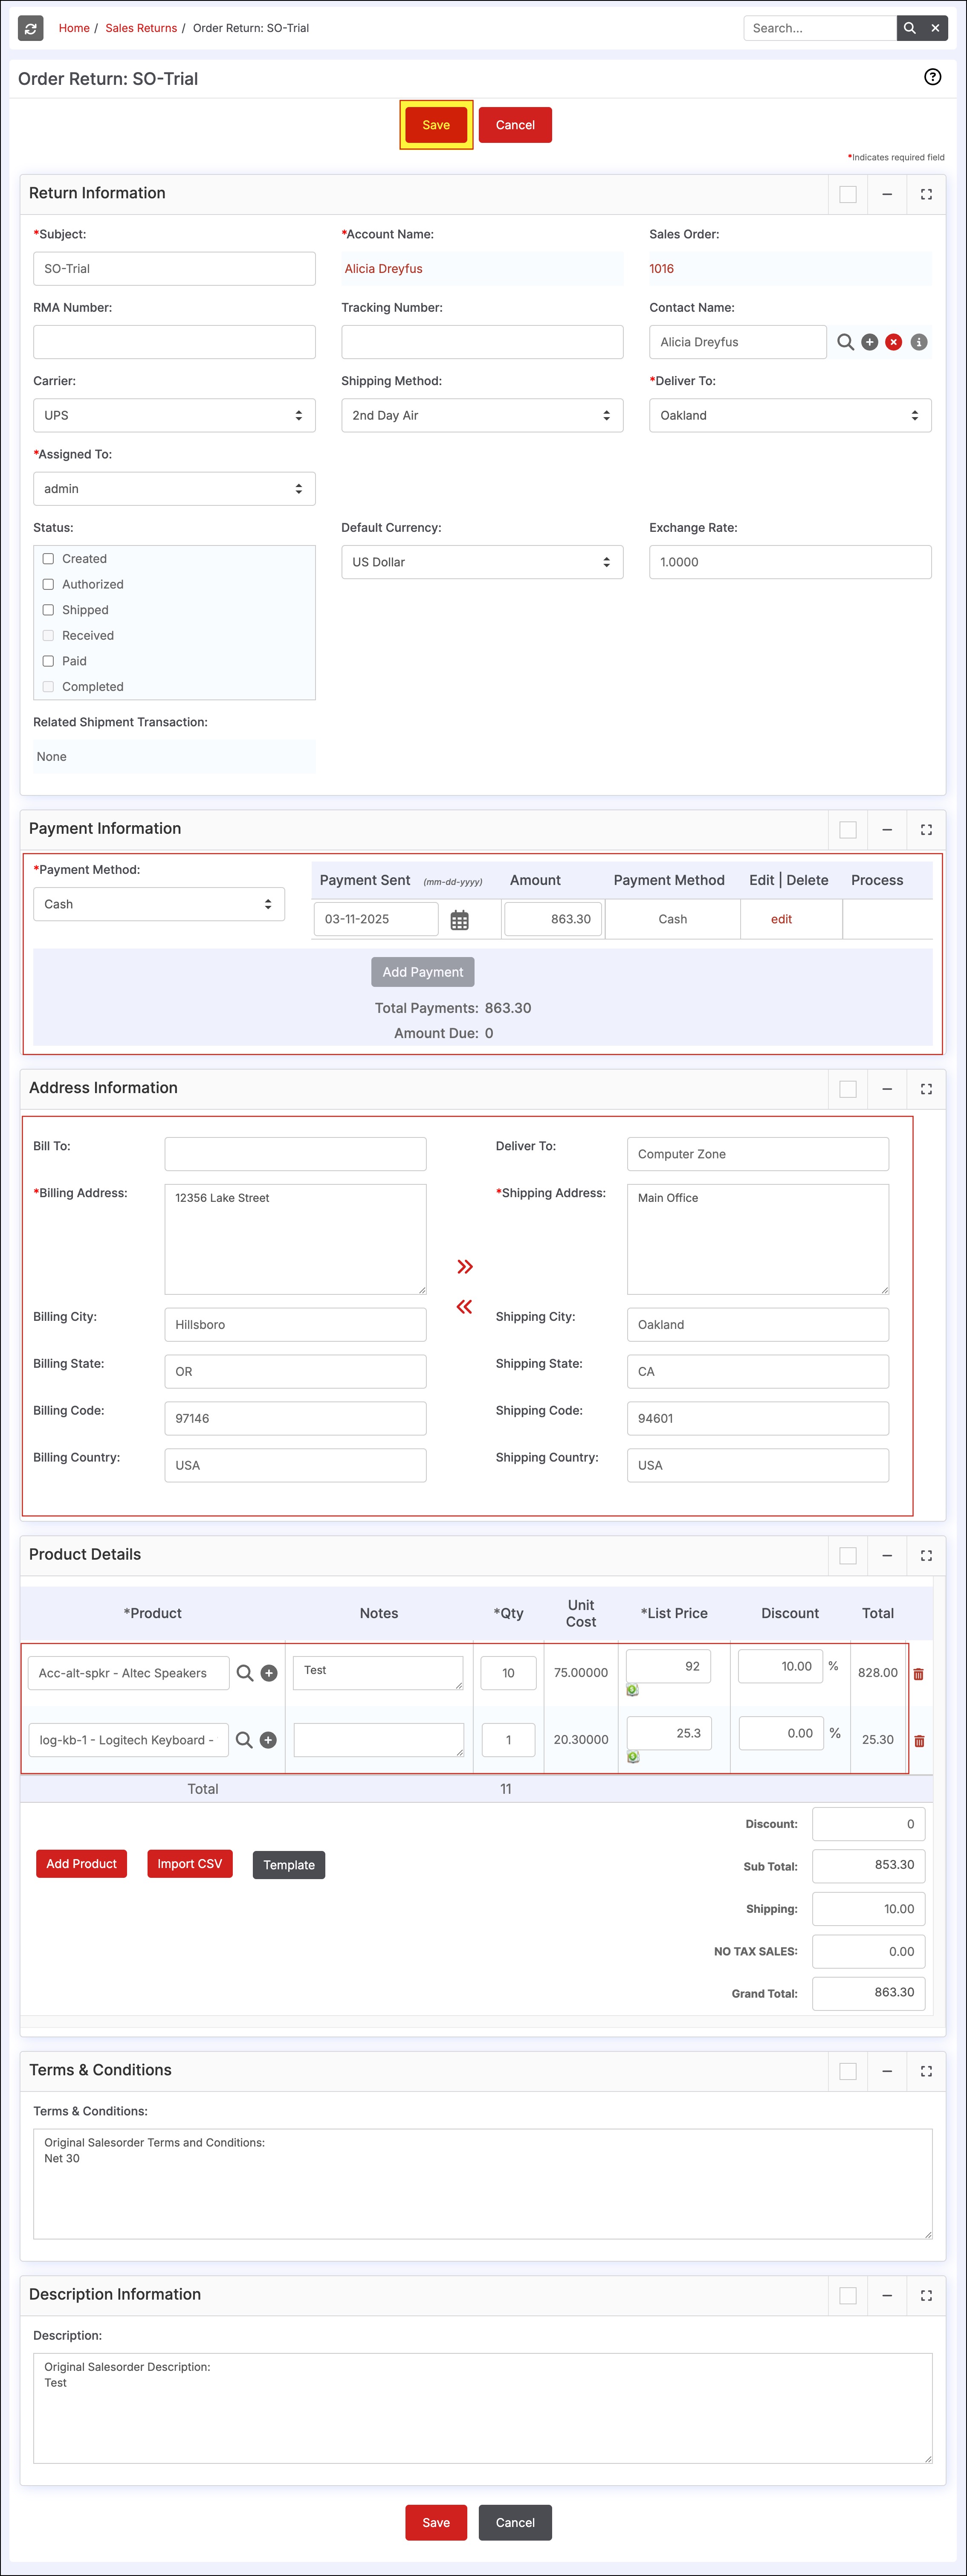Toggle Address Information header checkbox

coord(848,1089)
